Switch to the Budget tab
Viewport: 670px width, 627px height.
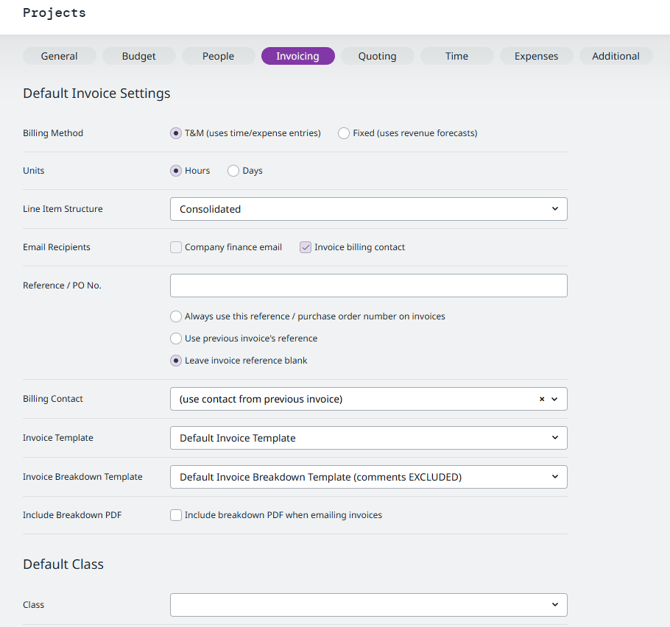139,56
